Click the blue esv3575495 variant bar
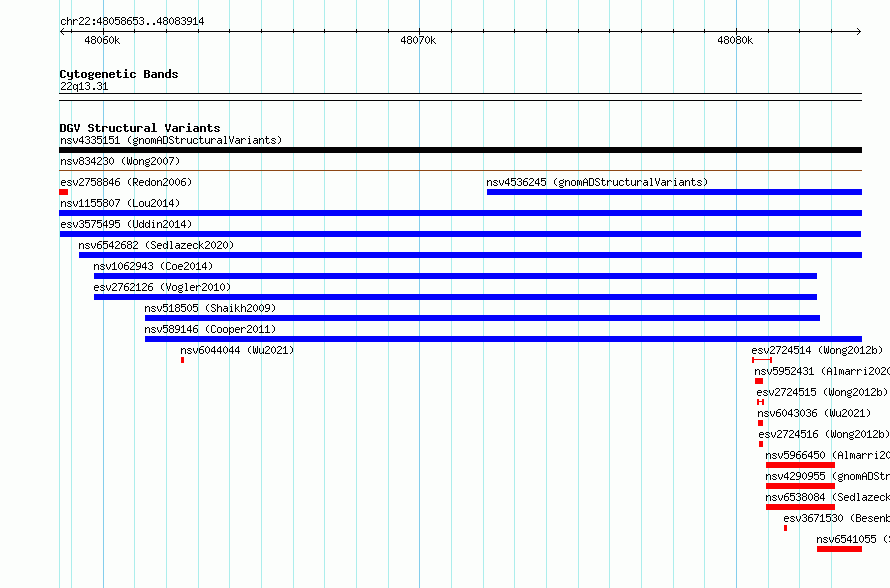Screen dimensions: 890x588 460,234
